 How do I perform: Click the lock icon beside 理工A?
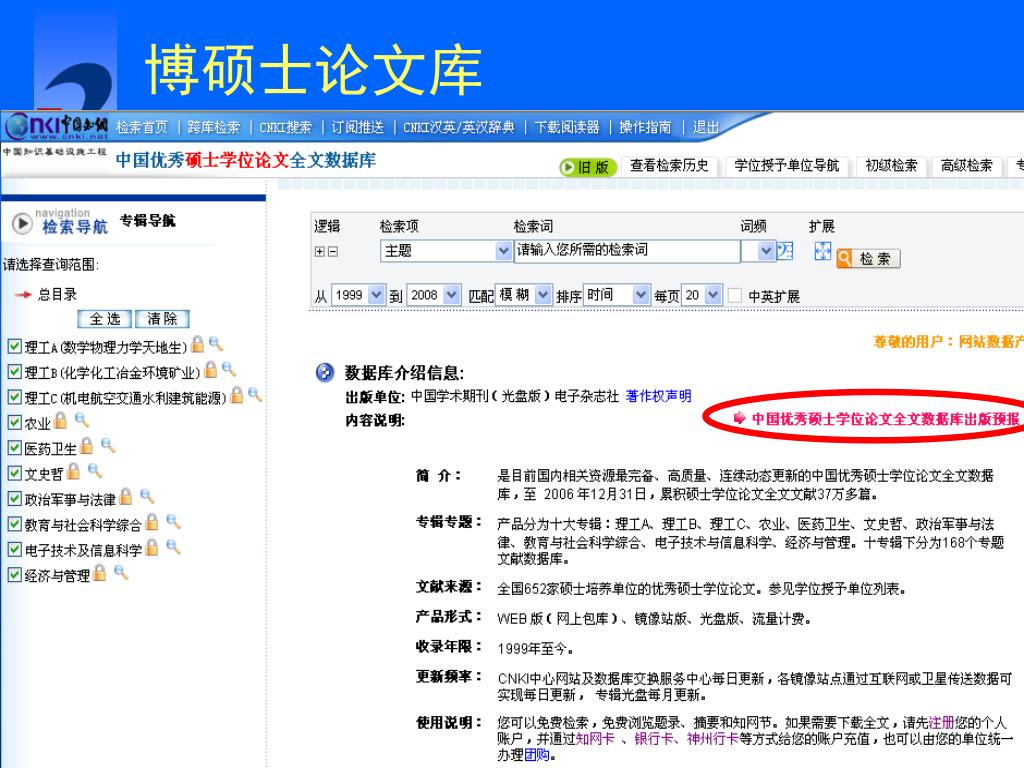[x=197, y=344]
